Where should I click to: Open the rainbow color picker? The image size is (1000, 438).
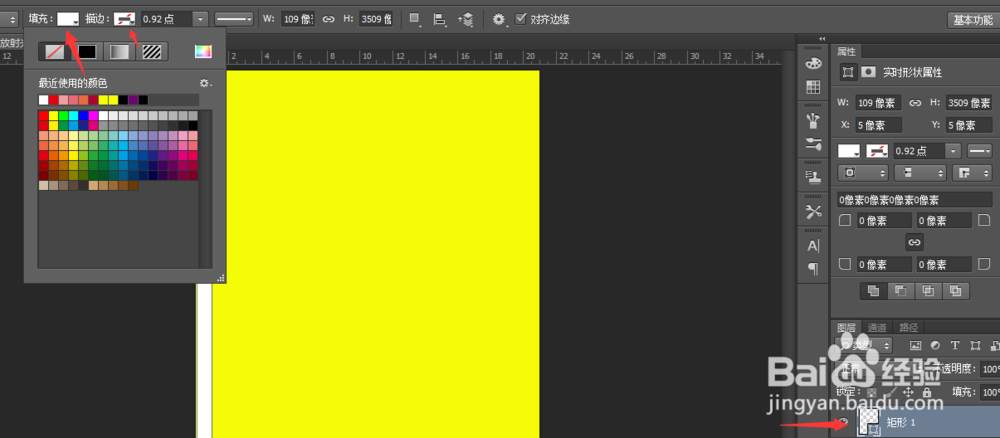pos(203,52)
